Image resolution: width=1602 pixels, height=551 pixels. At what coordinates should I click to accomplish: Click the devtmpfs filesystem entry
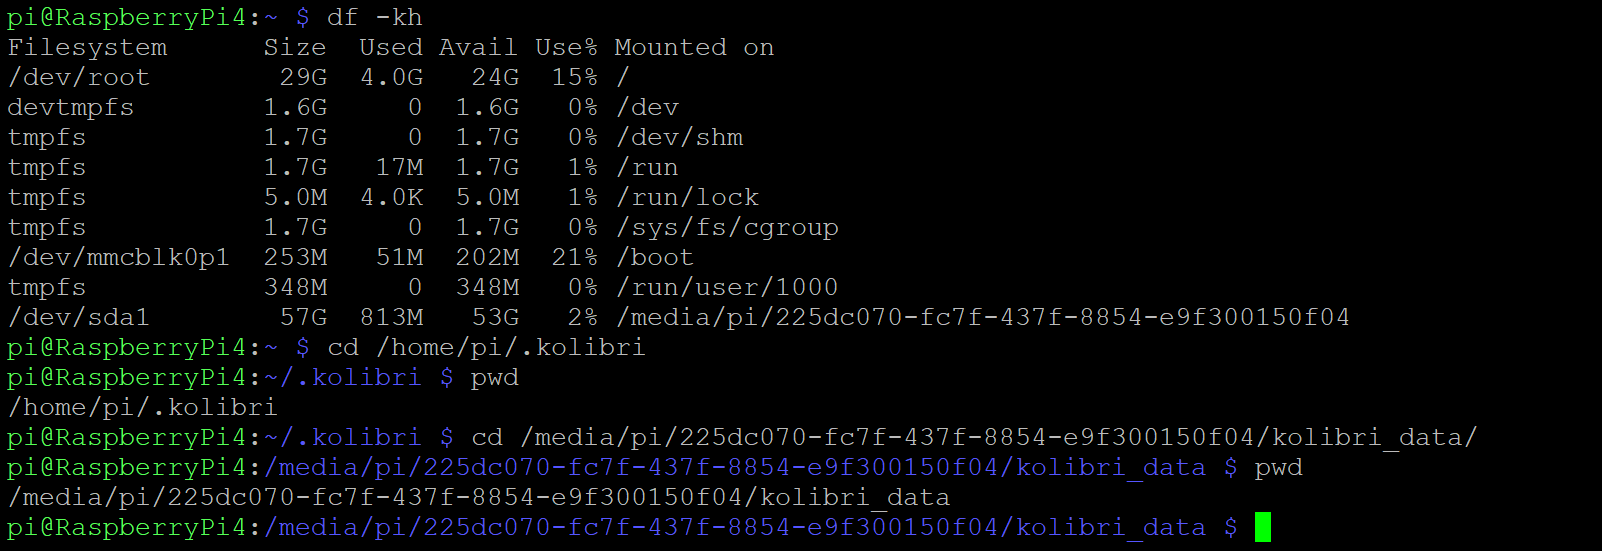tap(70, 107)
